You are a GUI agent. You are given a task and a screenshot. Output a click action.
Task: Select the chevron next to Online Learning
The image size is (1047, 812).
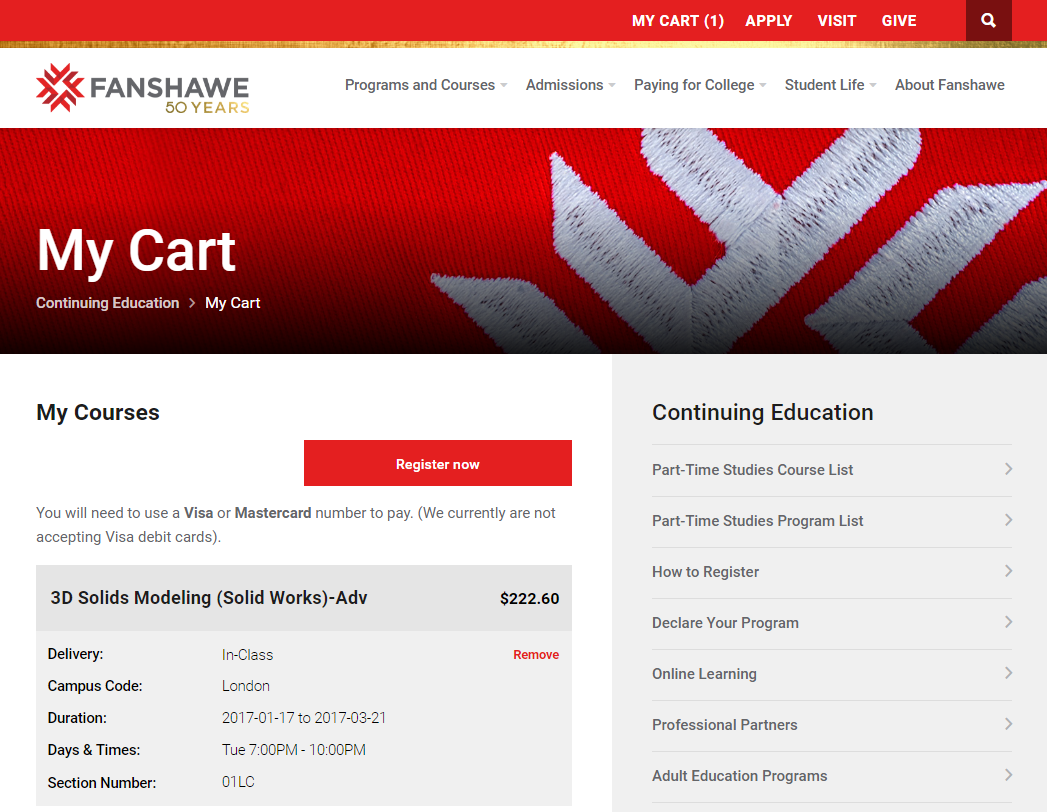[x=1008, y=673]
